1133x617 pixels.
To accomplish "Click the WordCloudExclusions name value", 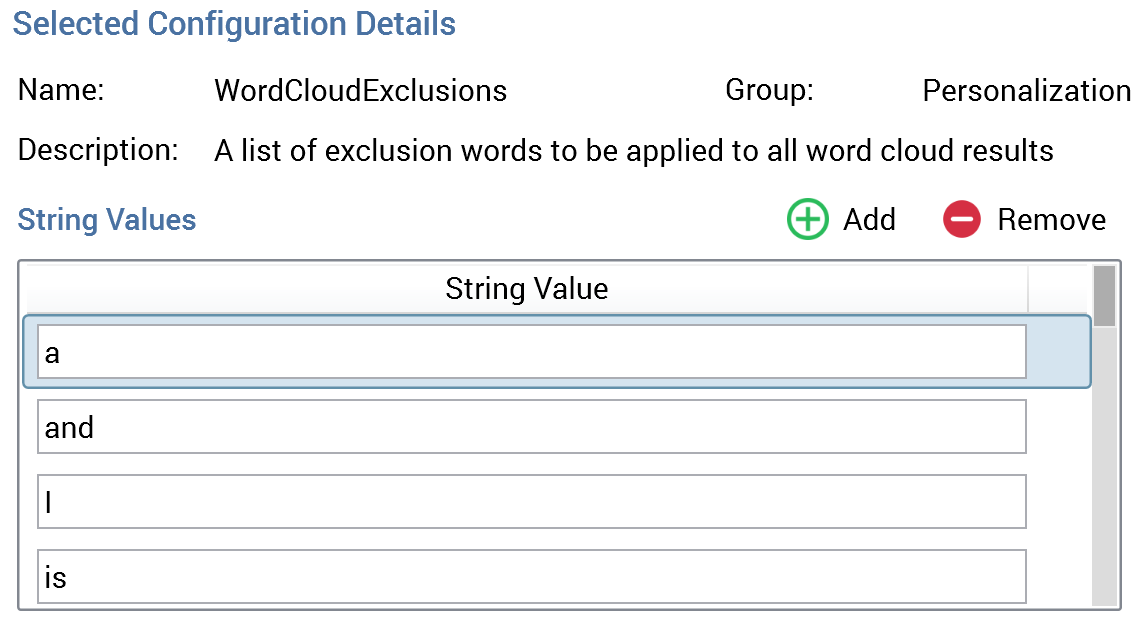I will [x=360, y=91].
